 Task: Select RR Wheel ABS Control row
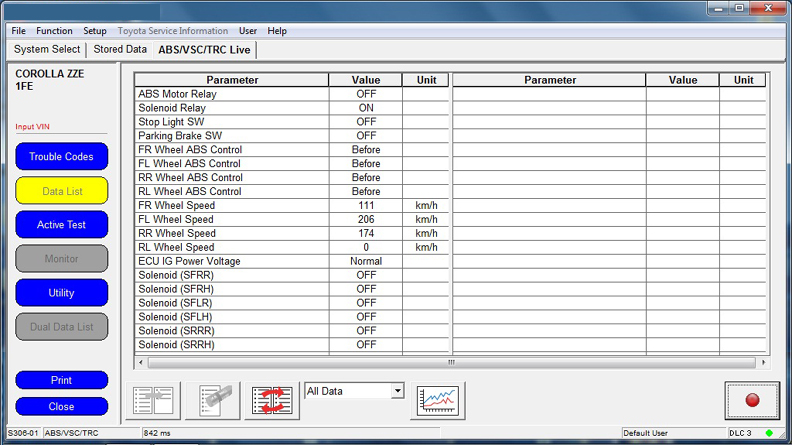point(292,177)
